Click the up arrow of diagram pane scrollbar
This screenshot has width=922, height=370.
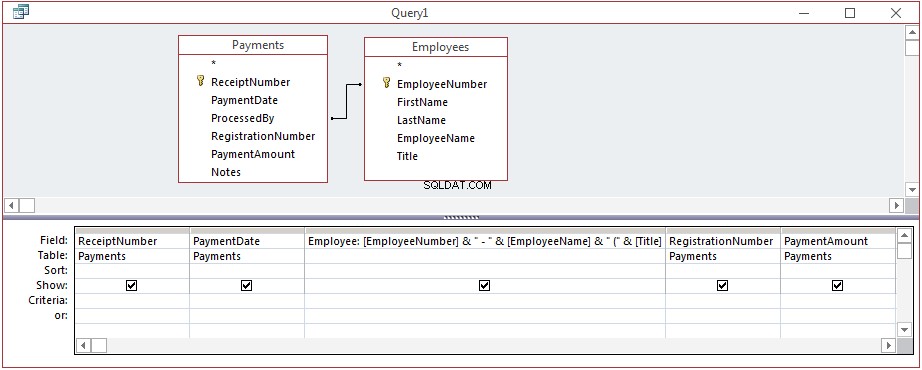click(x=912, y=33)
